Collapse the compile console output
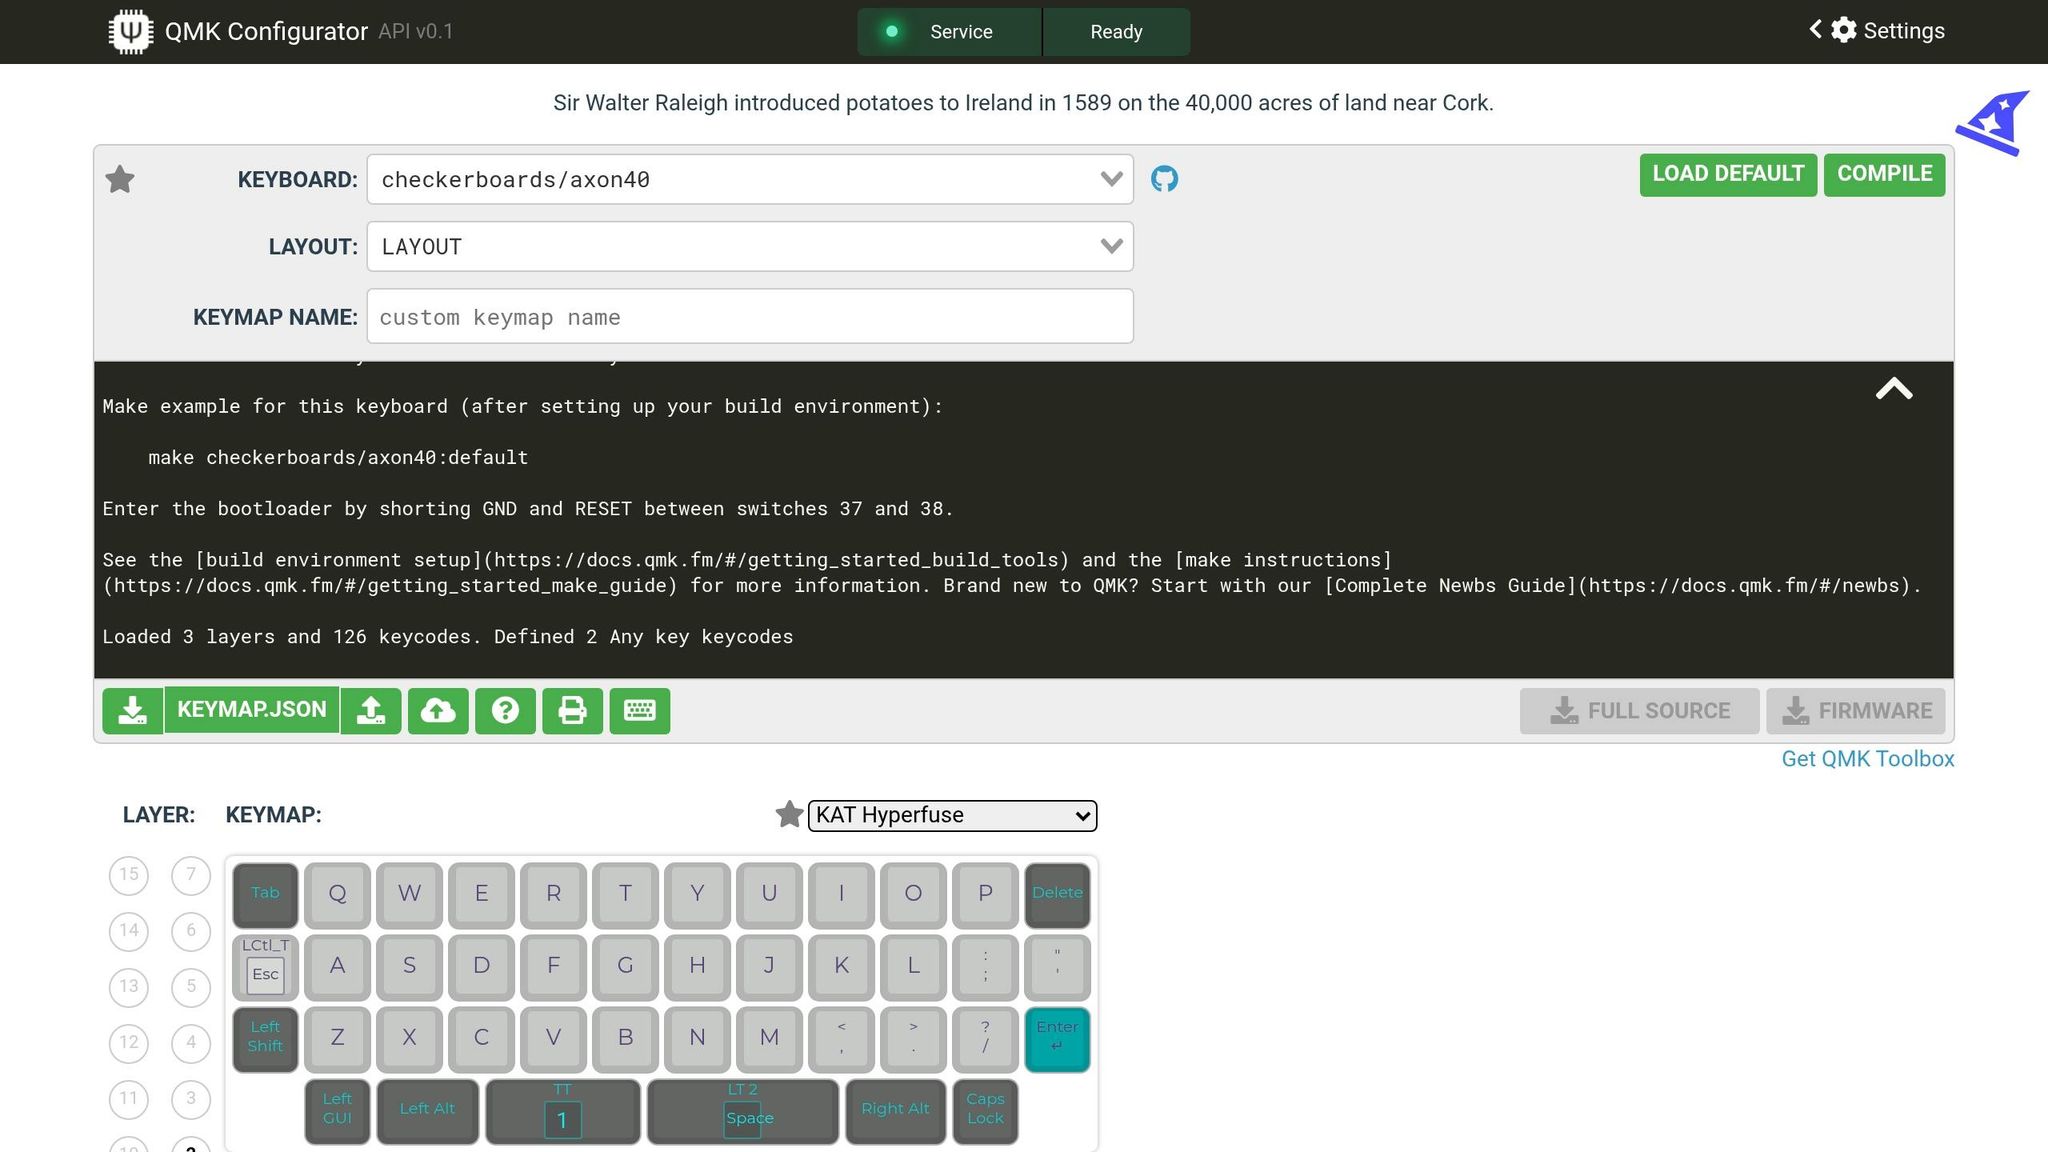 1895,390
